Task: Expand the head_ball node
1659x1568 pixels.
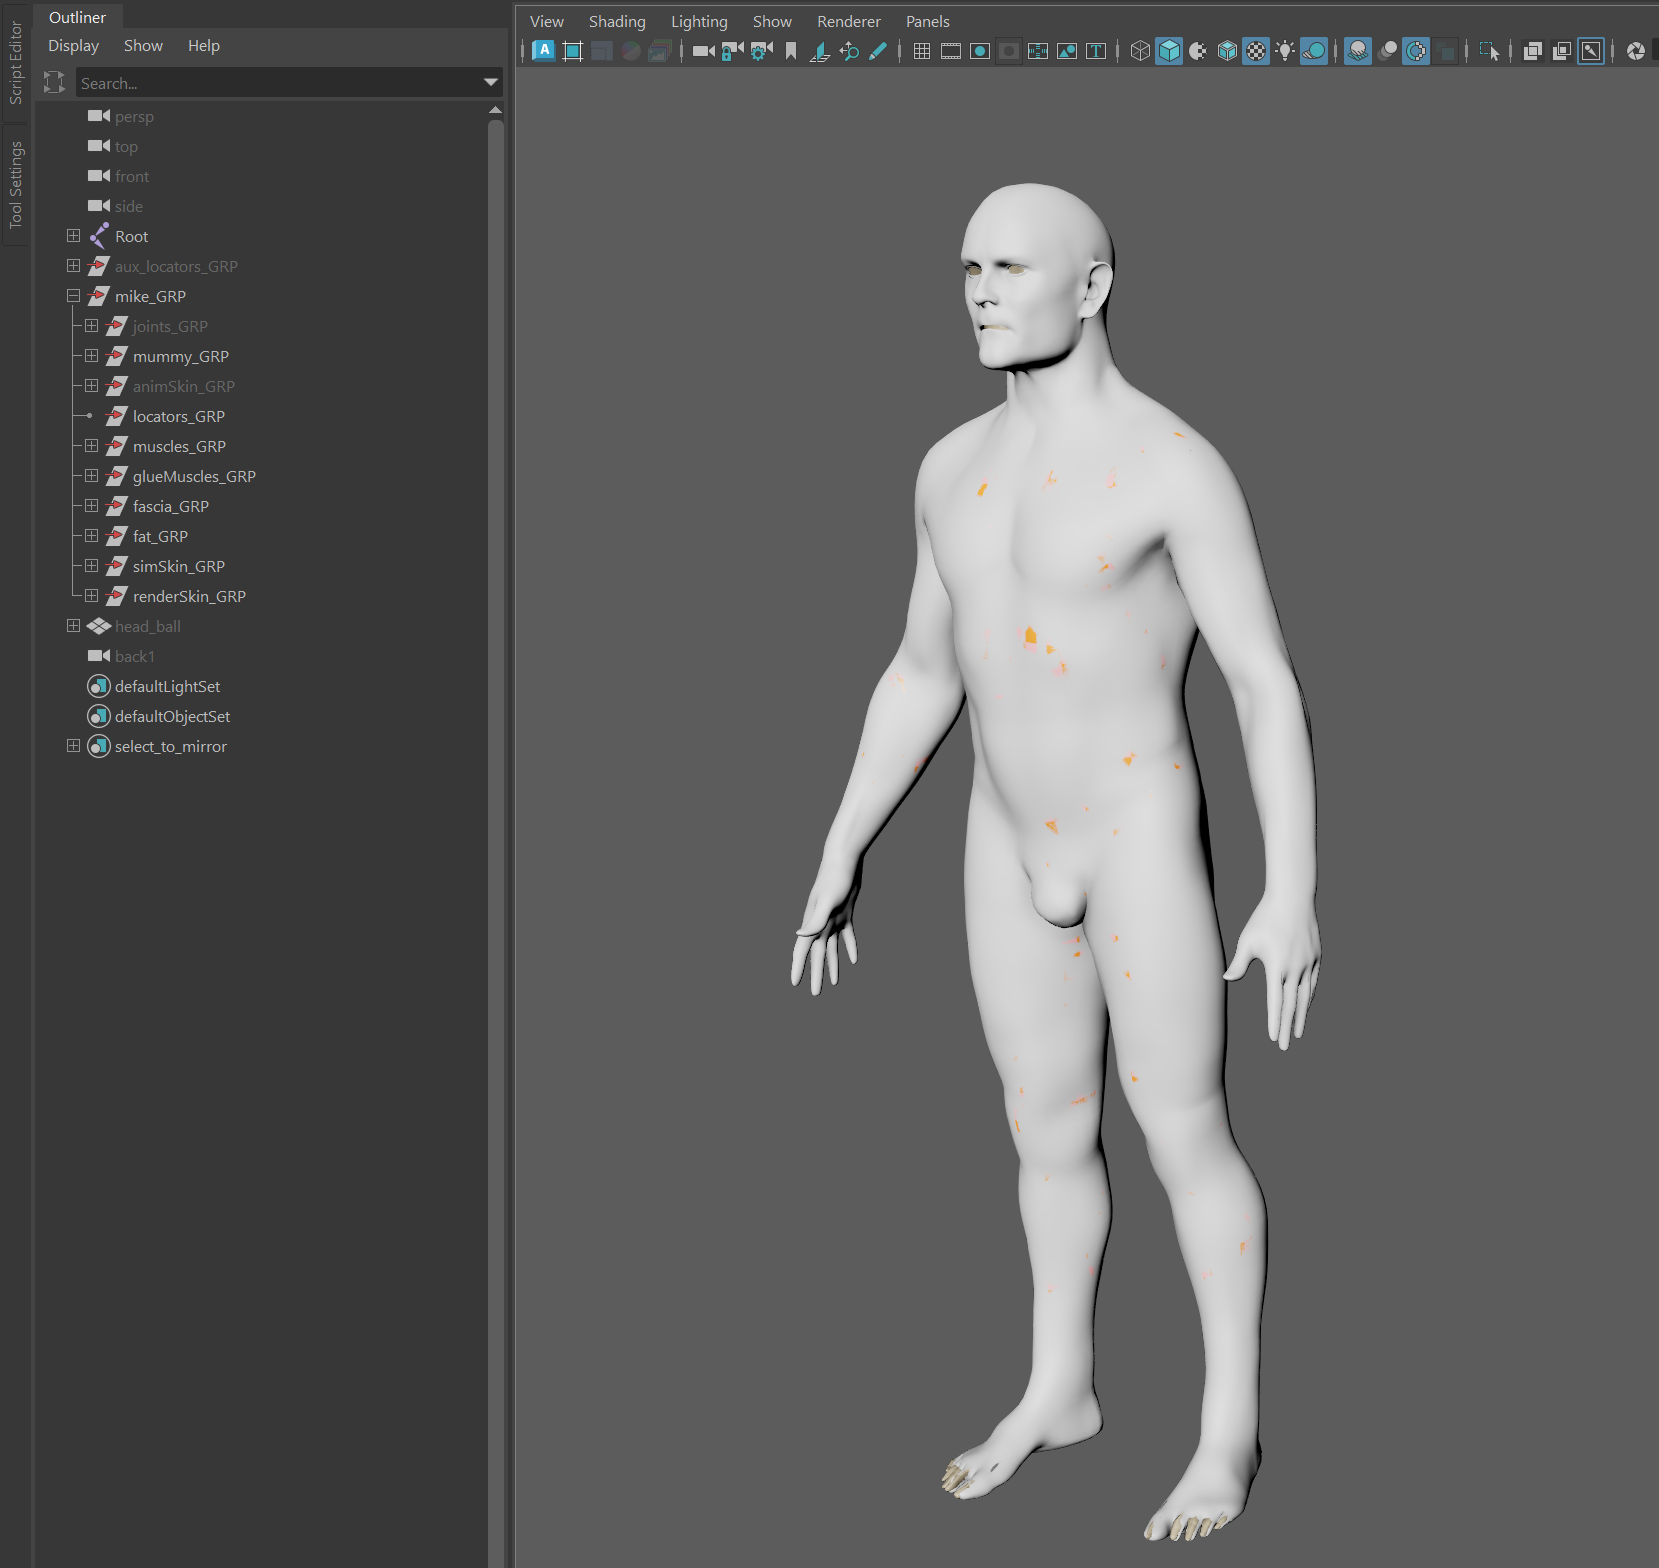Action: click(73, 625)
